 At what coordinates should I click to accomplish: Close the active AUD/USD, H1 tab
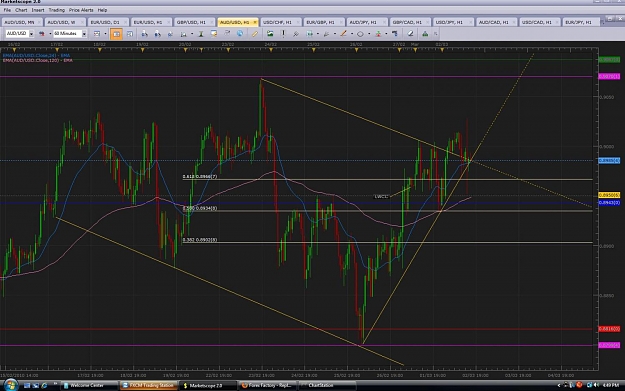pos(255,22)
